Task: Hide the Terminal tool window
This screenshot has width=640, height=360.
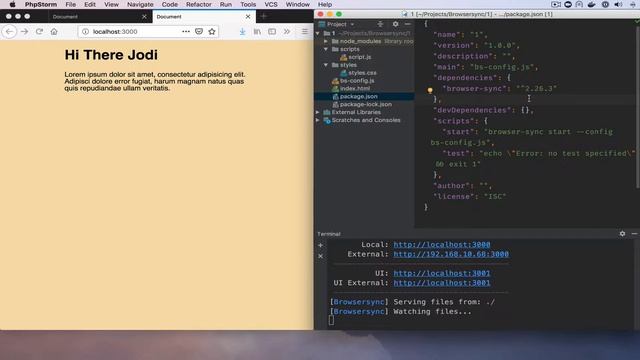Action: [x=634, y=233]
